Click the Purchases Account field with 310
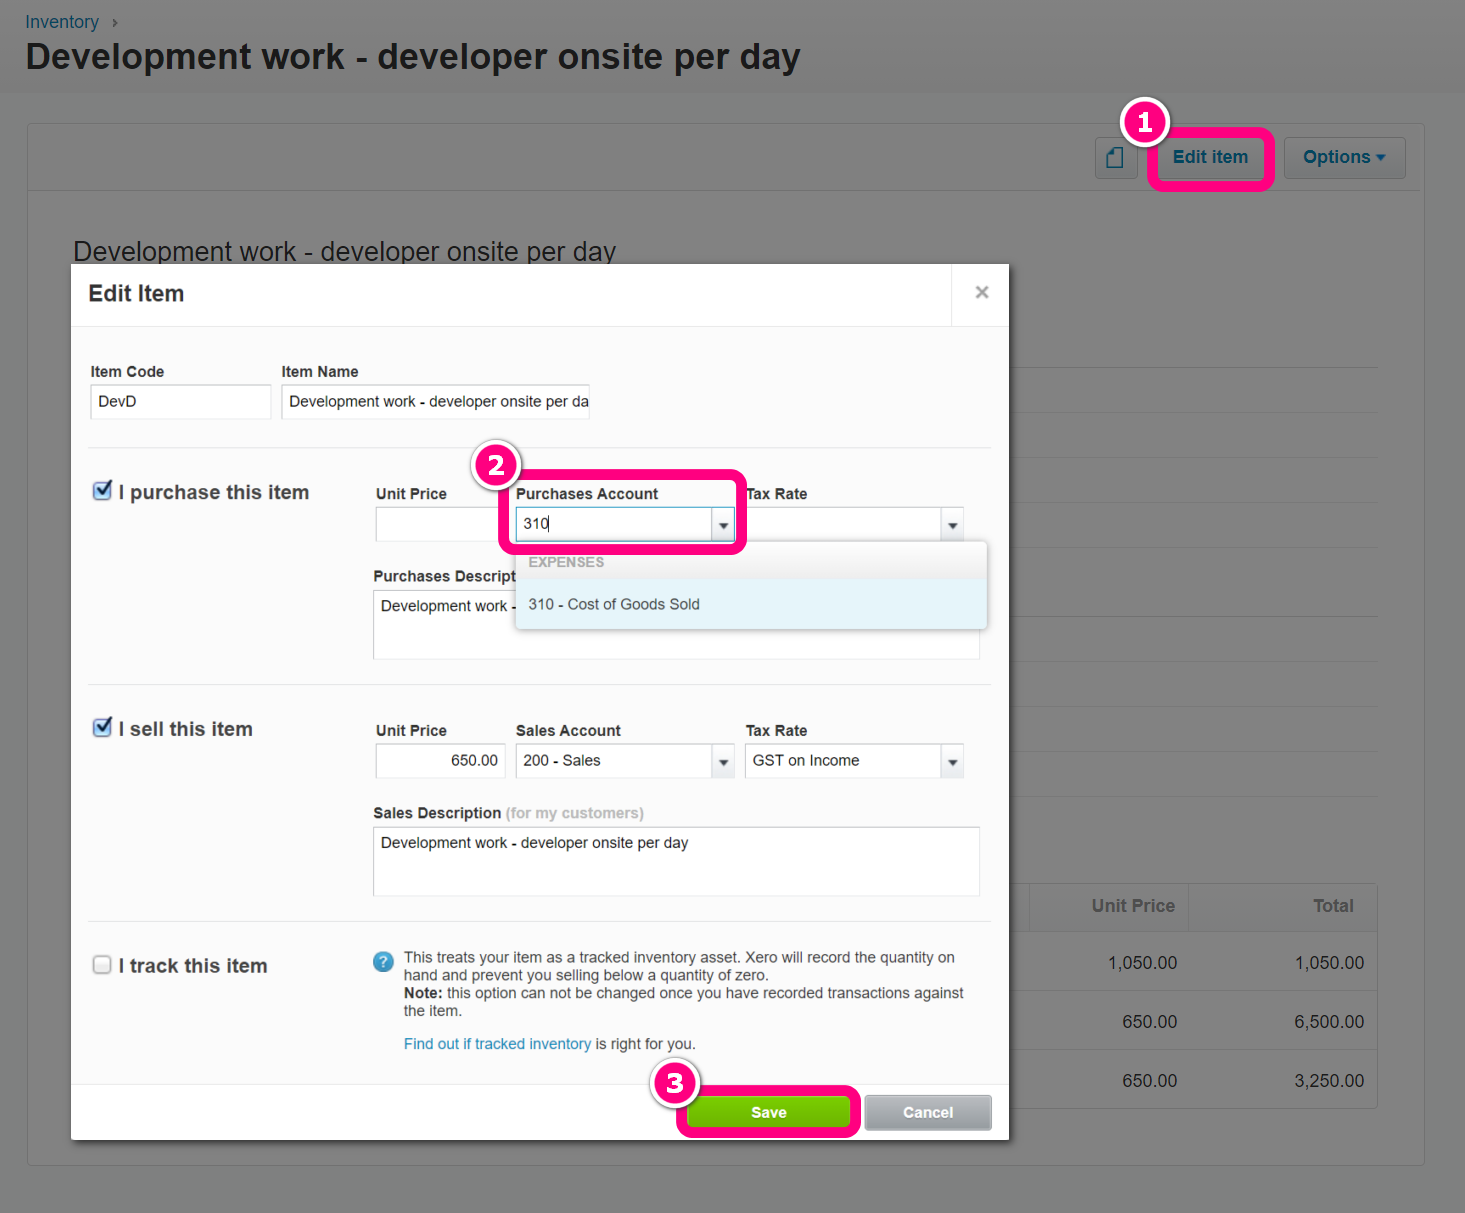The image size is (1465, 1213). [613, 524]
